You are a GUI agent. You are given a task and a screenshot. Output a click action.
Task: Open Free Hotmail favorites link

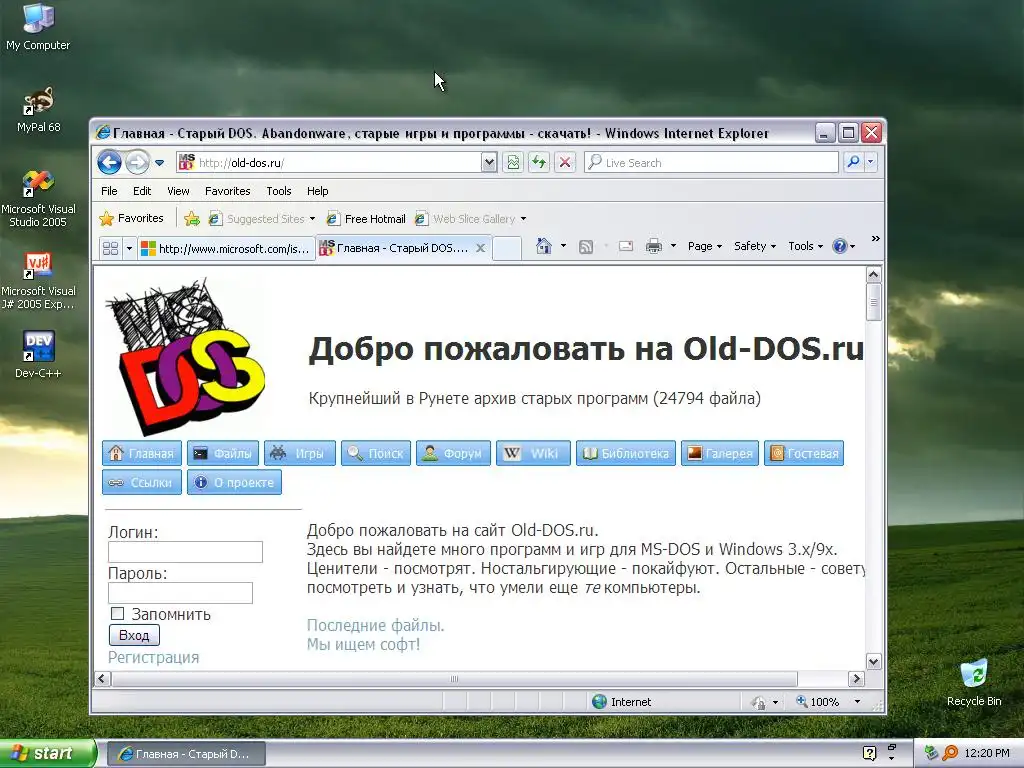[x=366, y=219]
